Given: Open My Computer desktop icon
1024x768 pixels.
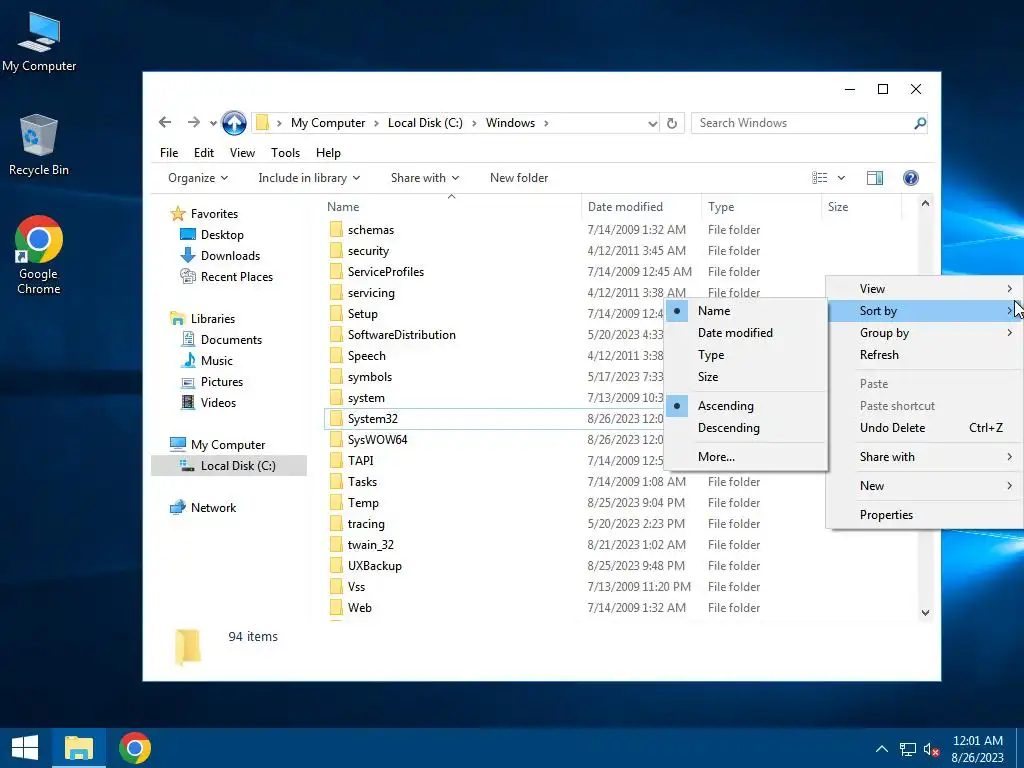Looking at the screenshot, I should 39,40.
